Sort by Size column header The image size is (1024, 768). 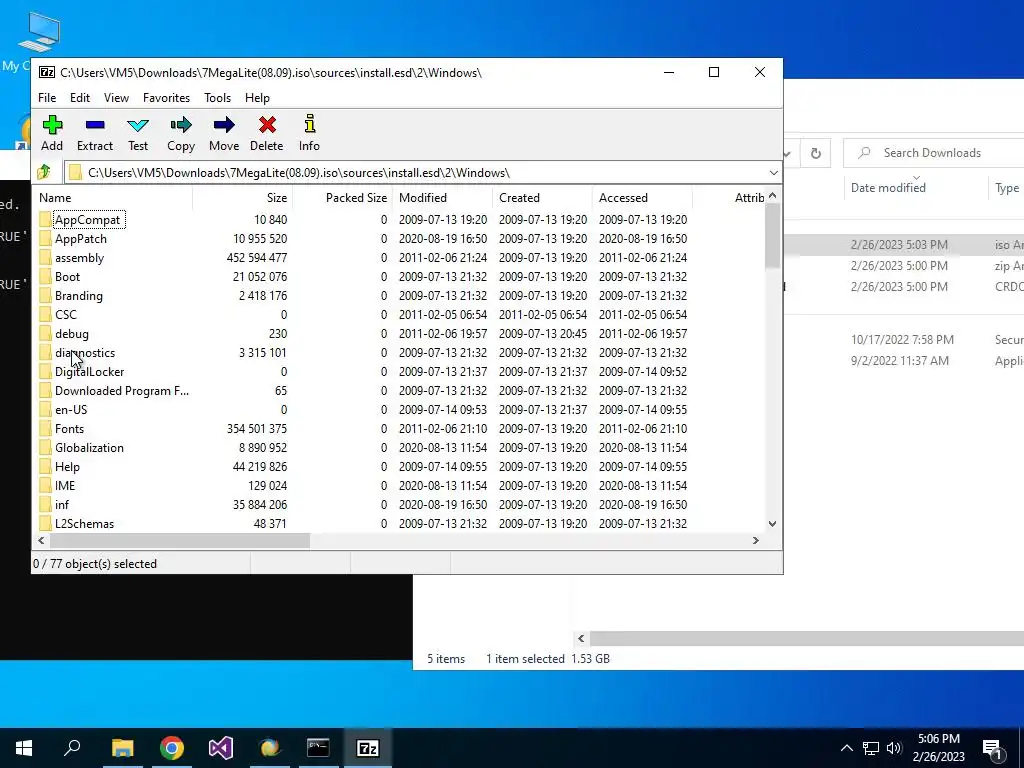click(x=242, y=198)
